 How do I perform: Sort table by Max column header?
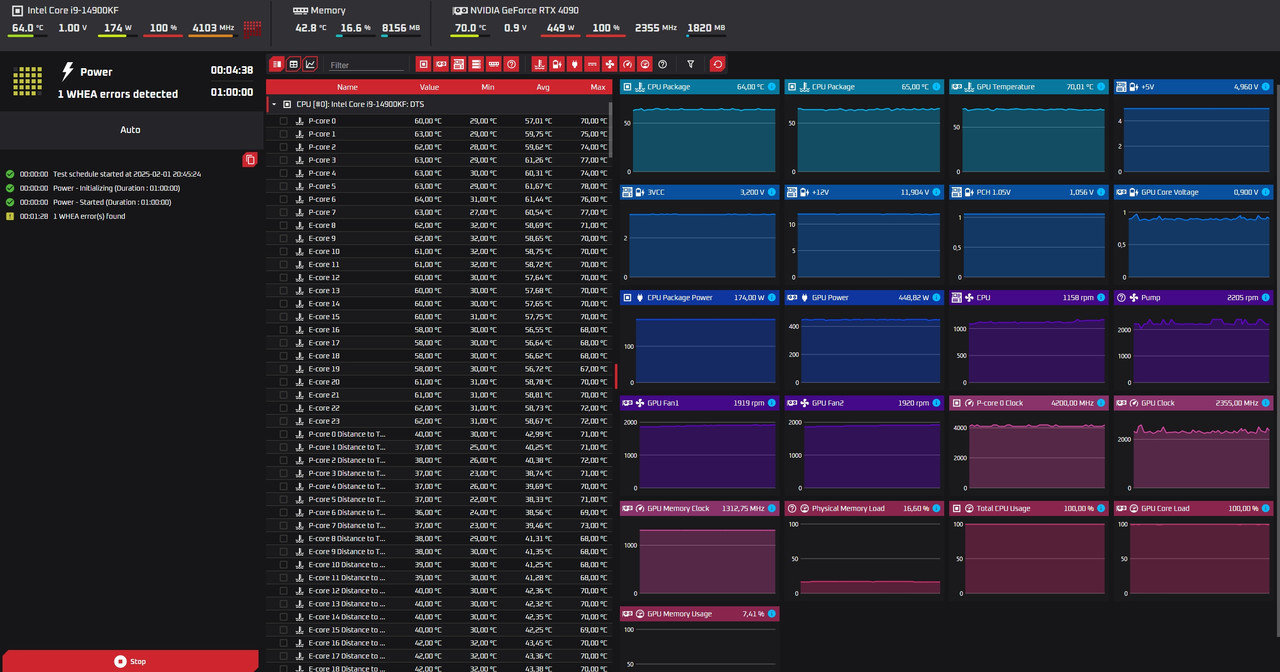click(x=598, y=87)
